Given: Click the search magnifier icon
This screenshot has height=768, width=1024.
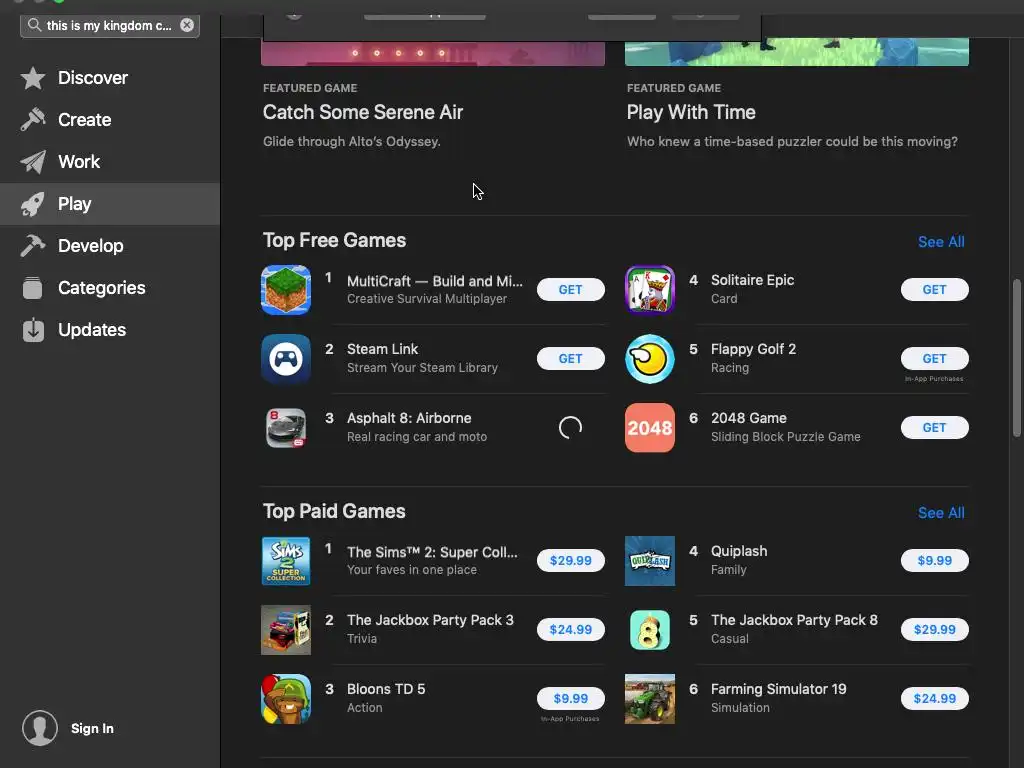Looking at the screenshot, I should click(34, 25).
